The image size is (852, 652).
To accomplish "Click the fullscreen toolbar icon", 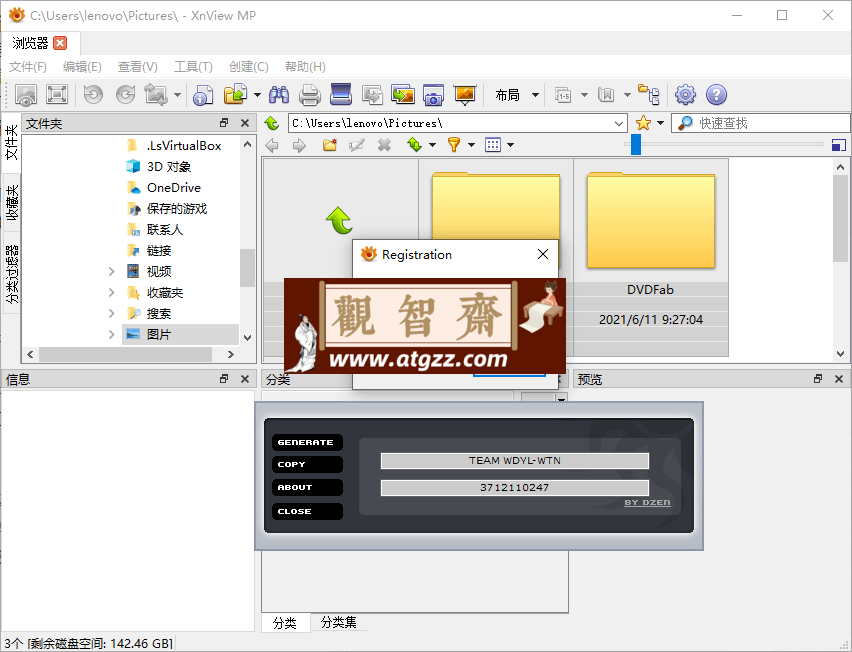I will click(x=57, y=95).
